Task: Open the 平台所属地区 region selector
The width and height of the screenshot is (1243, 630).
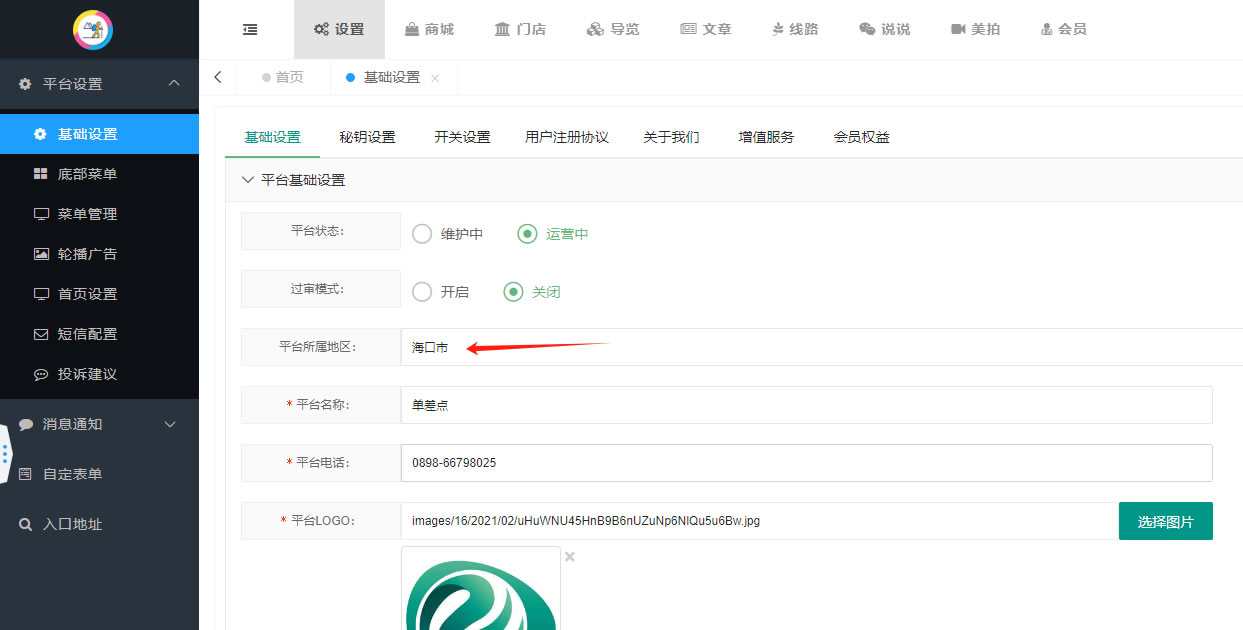Action: coord(821,347)
